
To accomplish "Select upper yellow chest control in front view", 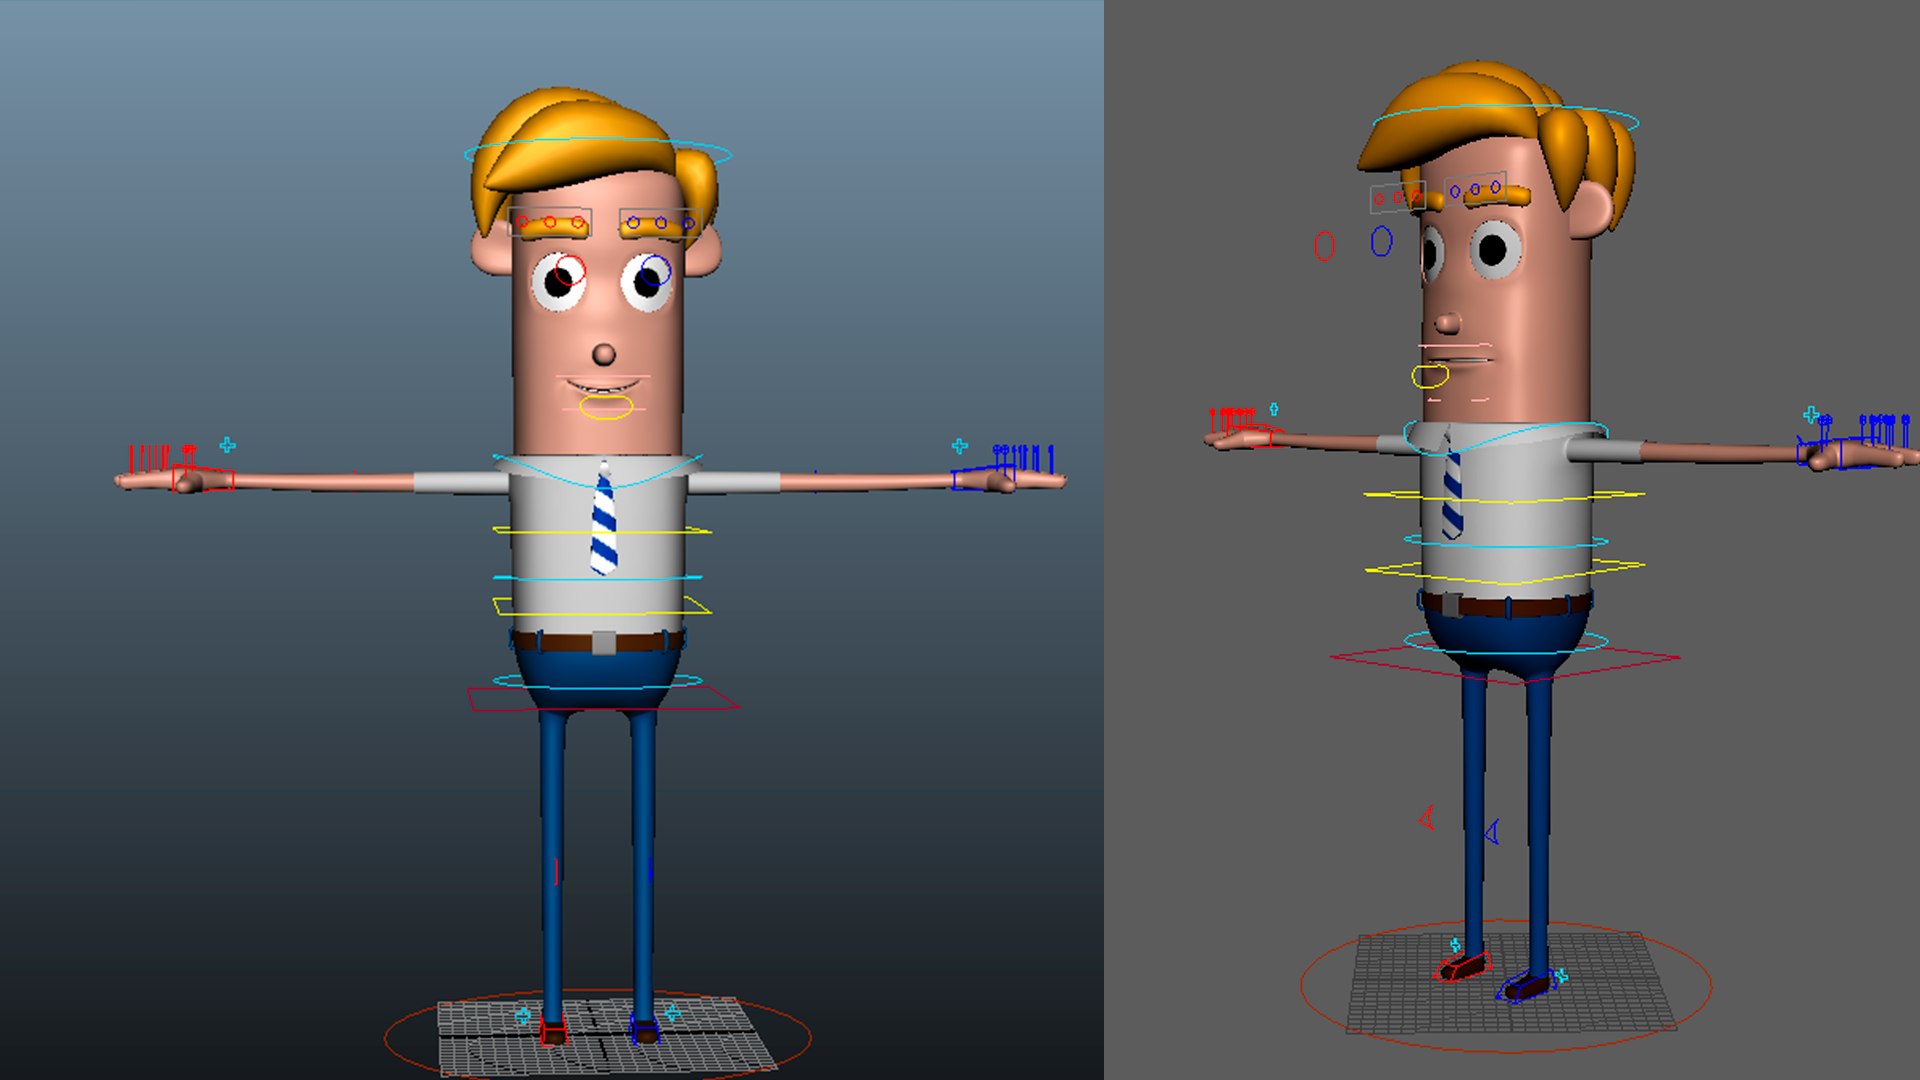I will click(x=601, y=531).
